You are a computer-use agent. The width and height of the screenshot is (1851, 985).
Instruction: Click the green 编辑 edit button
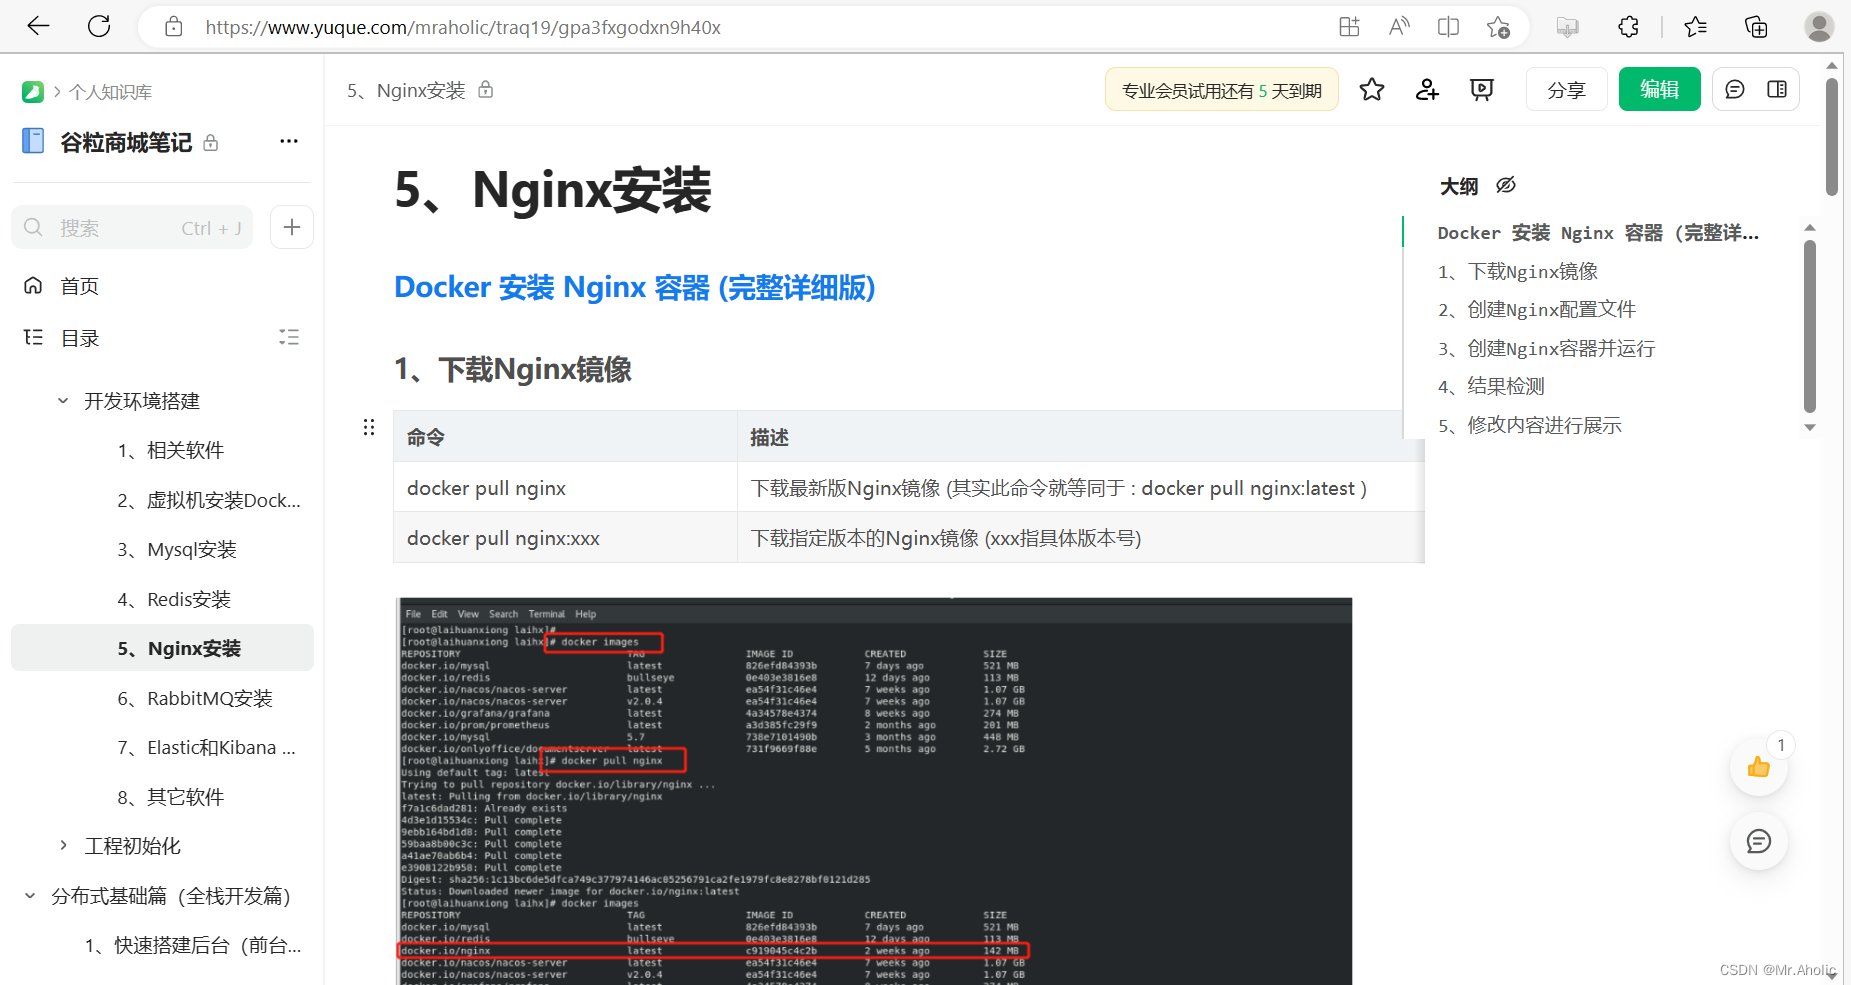tap(1659, 89)
